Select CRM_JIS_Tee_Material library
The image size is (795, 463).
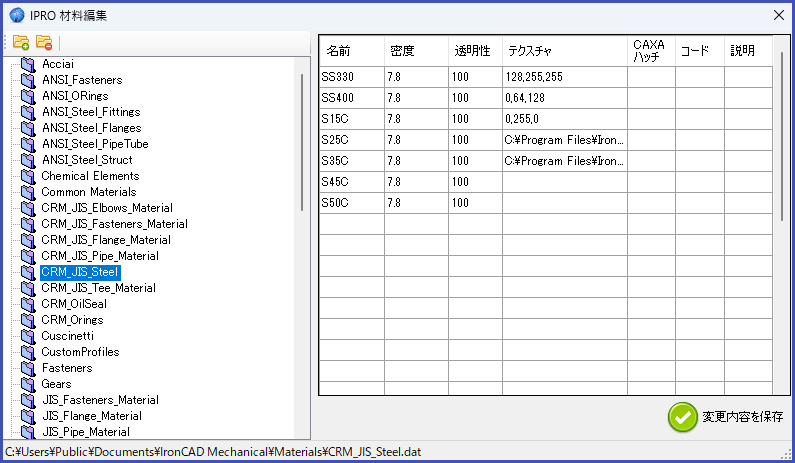[x=98, y=288]
